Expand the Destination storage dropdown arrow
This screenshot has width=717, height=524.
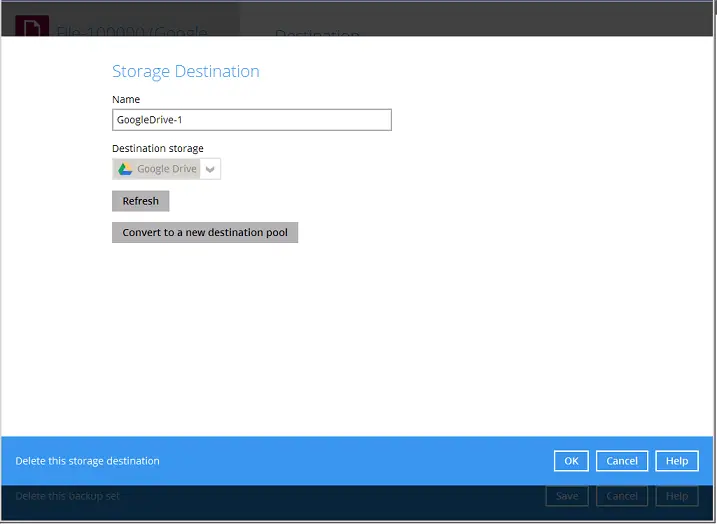210,169
